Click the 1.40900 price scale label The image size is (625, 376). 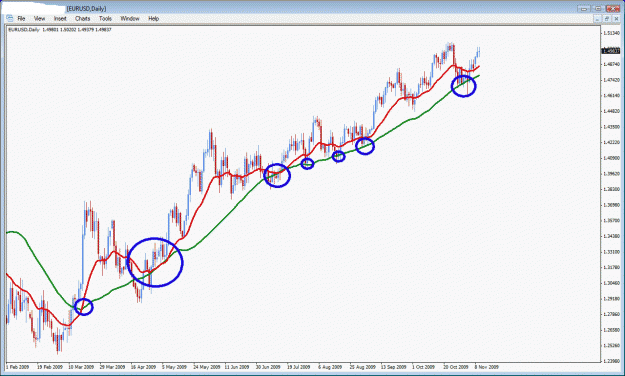coord(612,158)
